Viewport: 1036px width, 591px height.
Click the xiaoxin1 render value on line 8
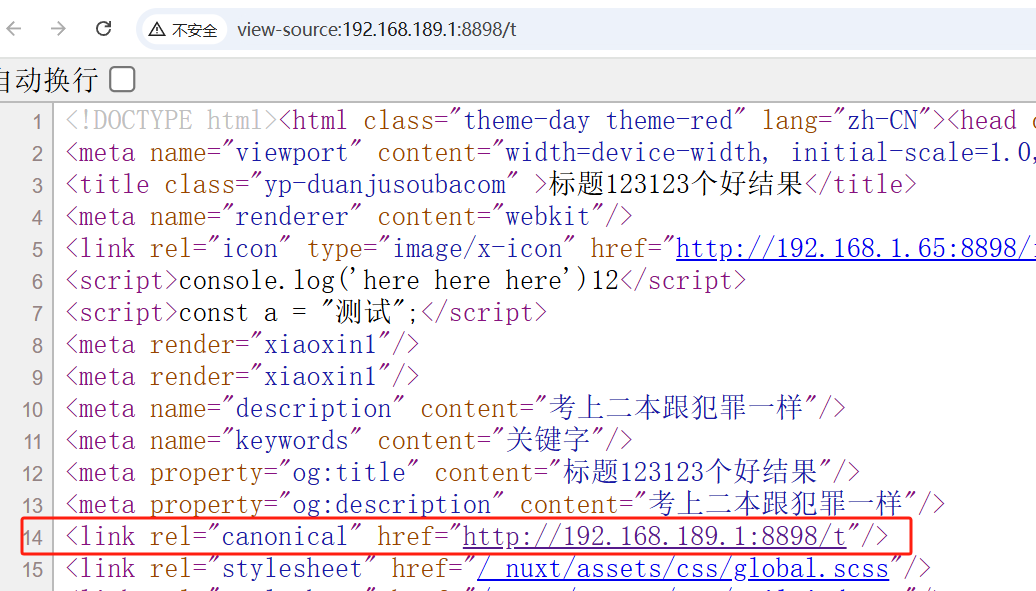(x=320, y=344)
